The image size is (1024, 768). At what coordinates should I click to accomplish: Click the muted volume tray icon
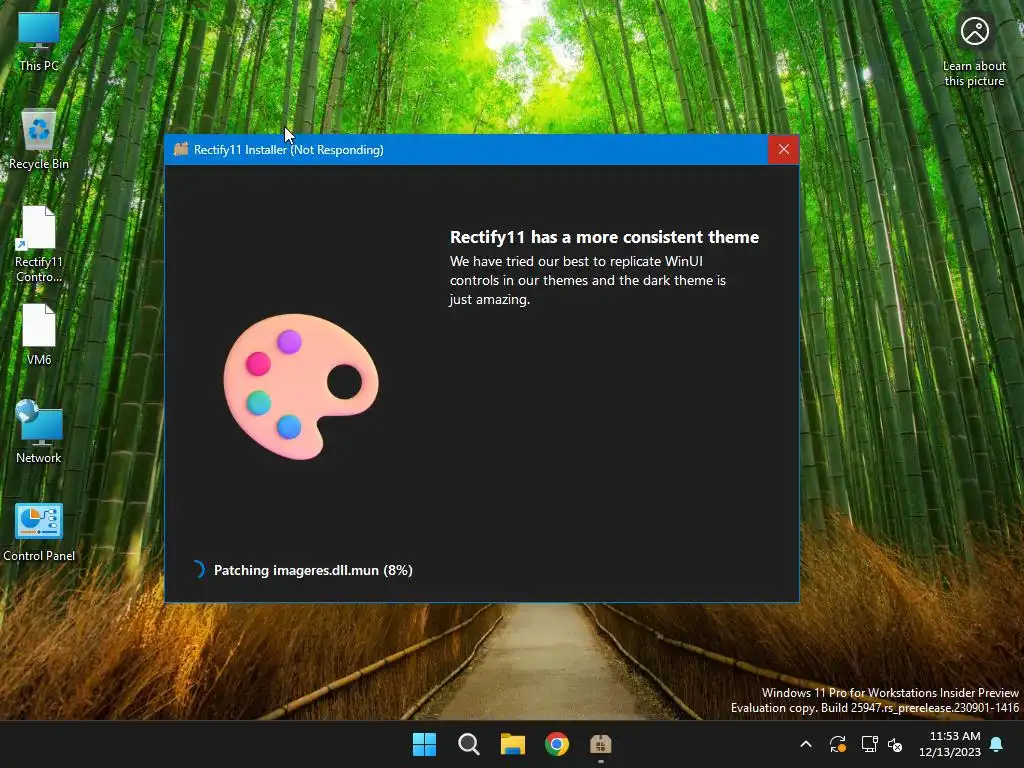coord(895,744)
